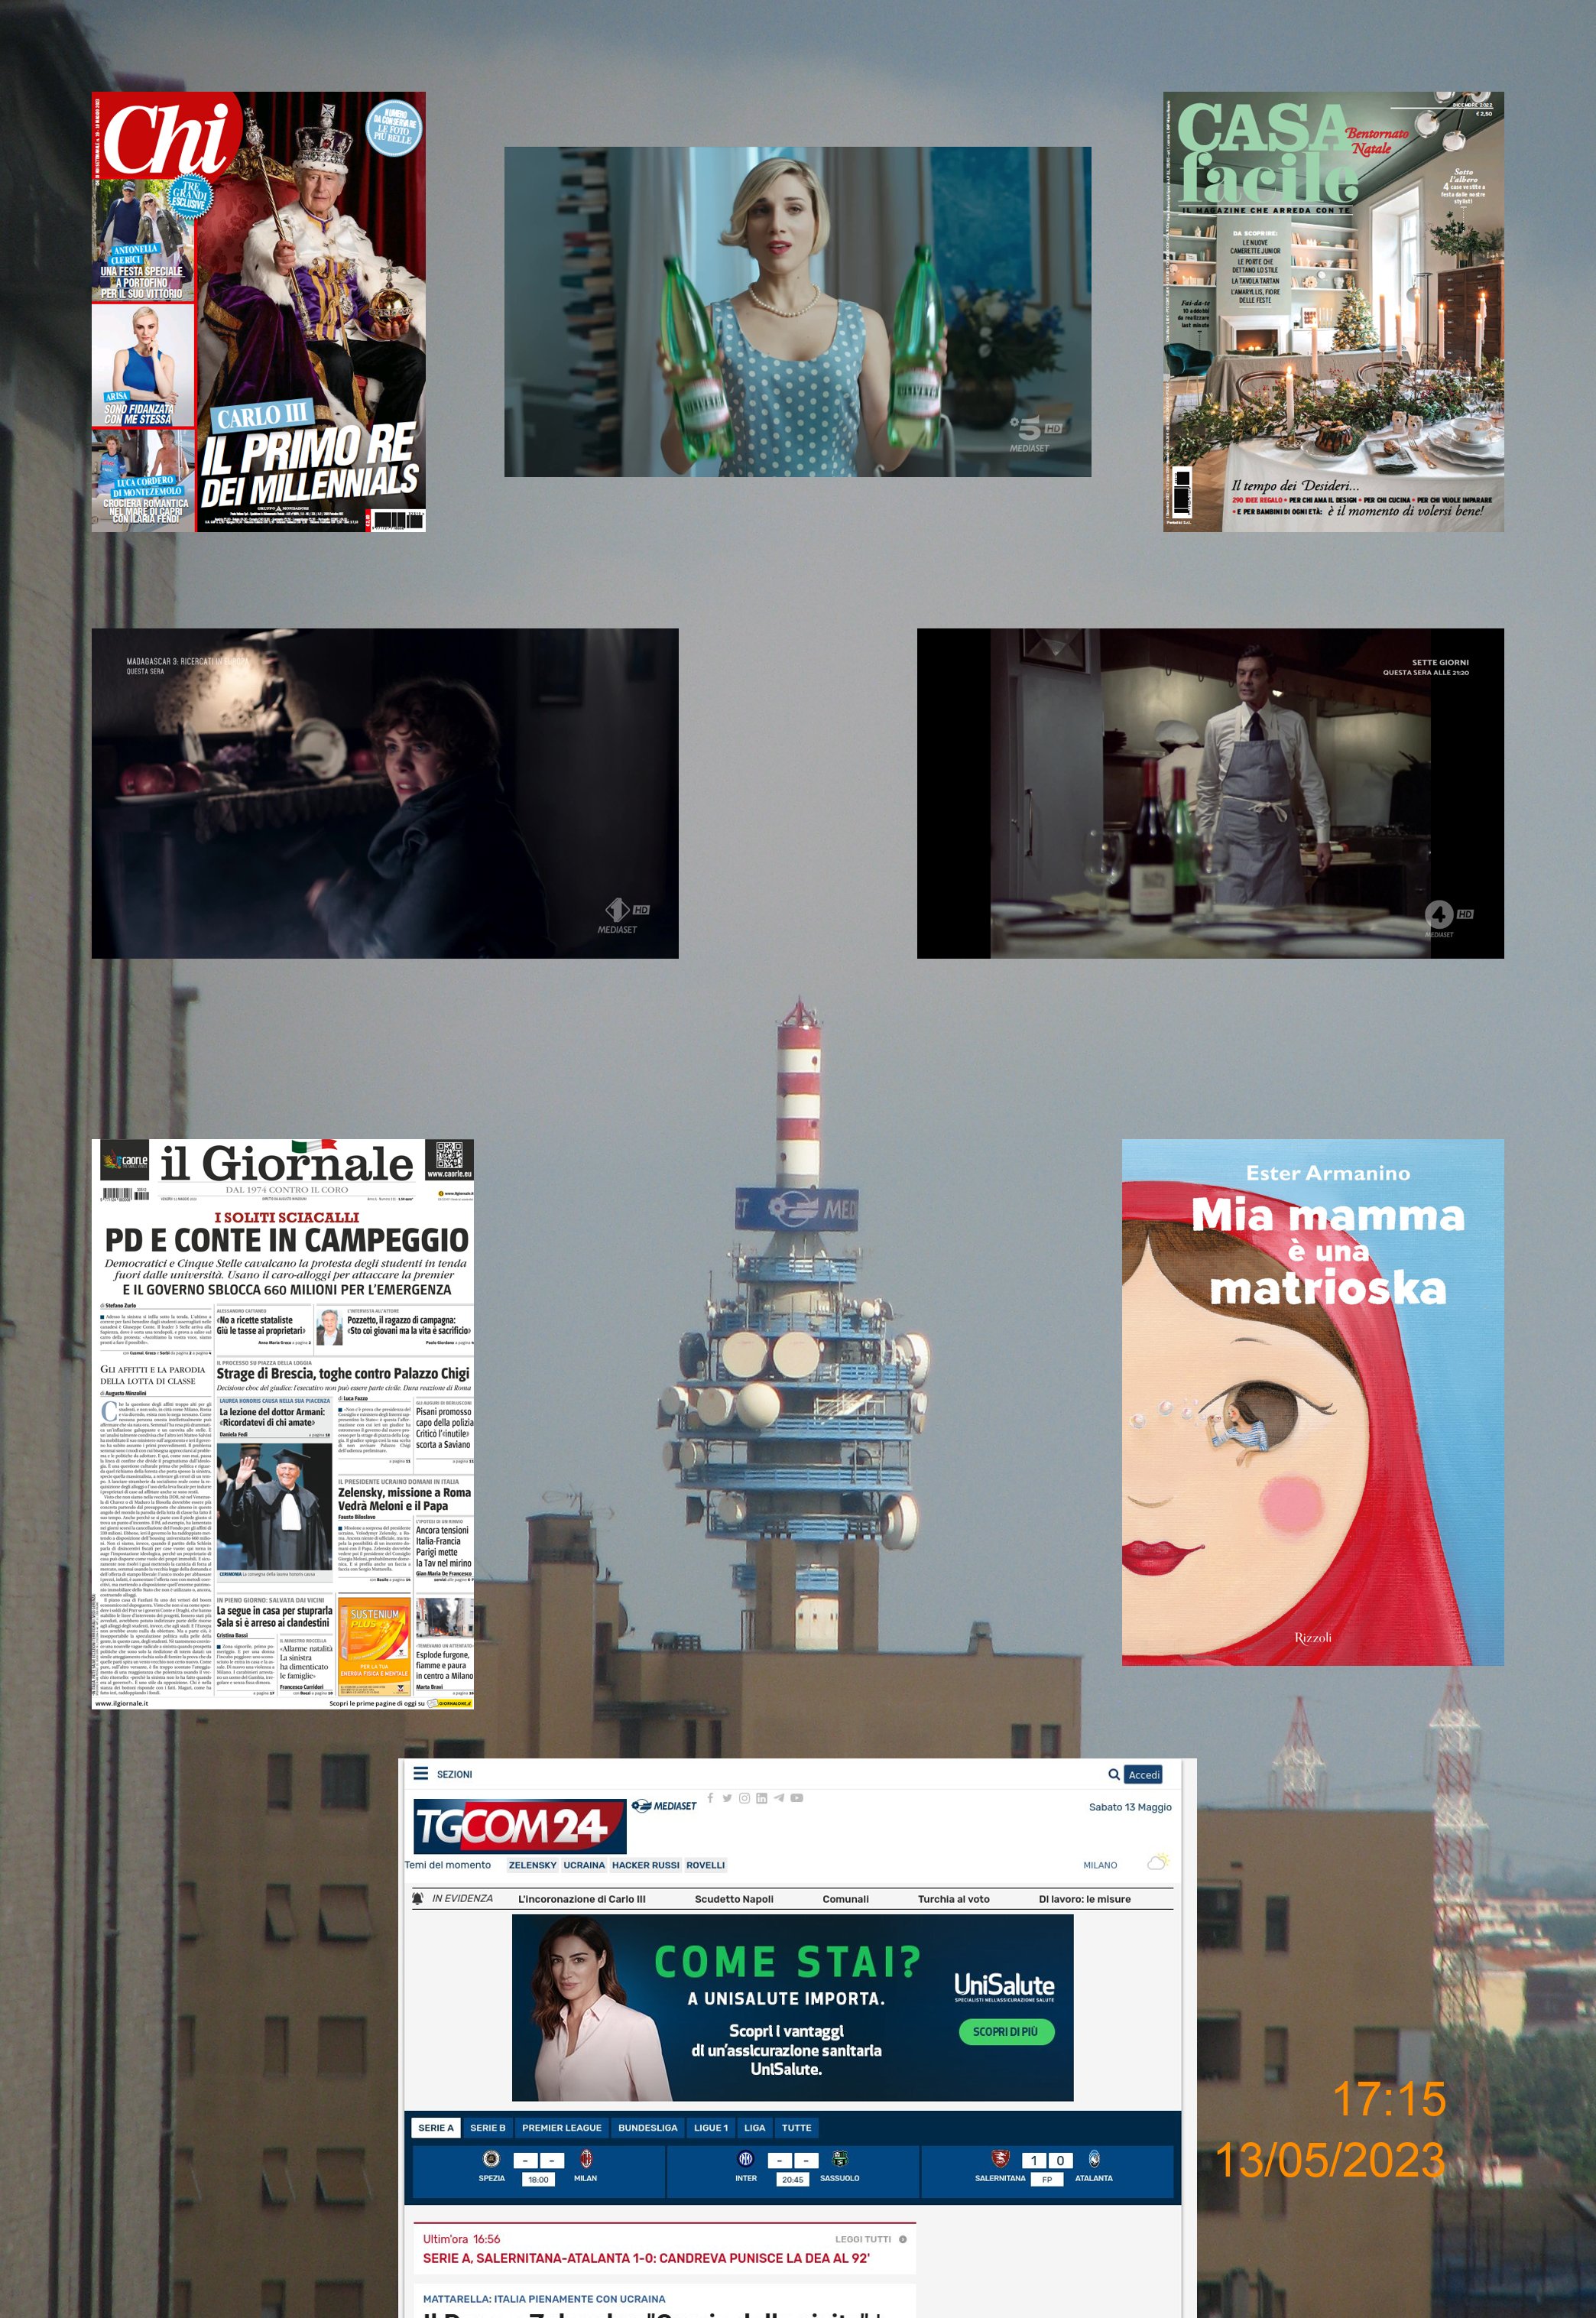Open the YouTube icon link

(x=797, y=1797)
